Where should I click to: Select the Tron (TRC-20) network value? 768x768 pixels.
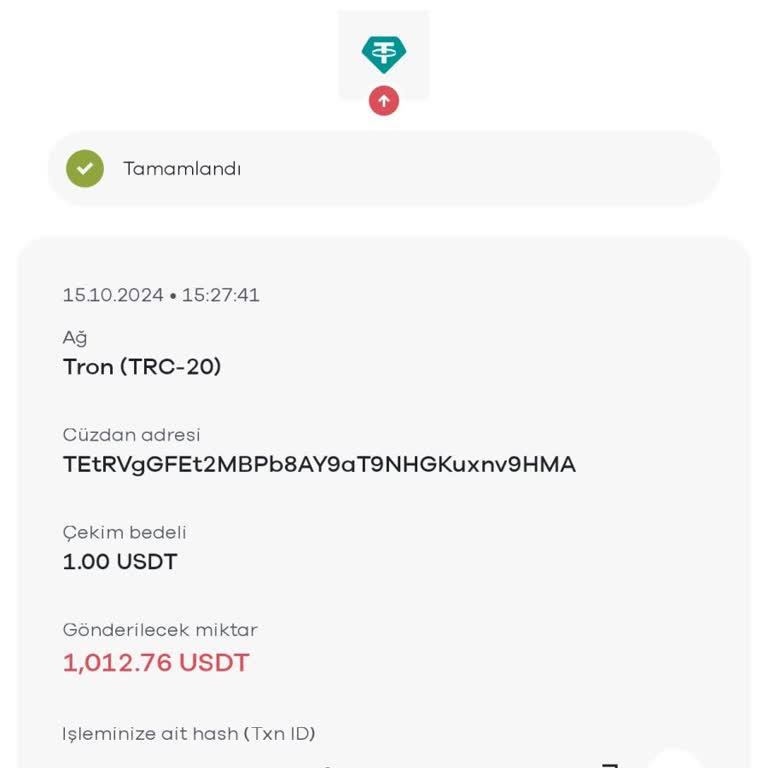[142, 367]
